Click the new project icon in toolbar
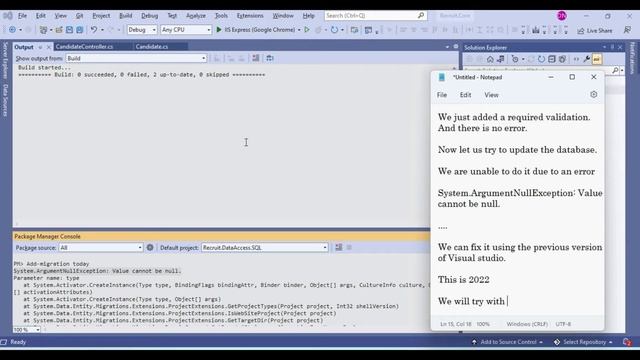Image resolution: width=640 pixels, height=360 pixels. click(x=43, y=30)
